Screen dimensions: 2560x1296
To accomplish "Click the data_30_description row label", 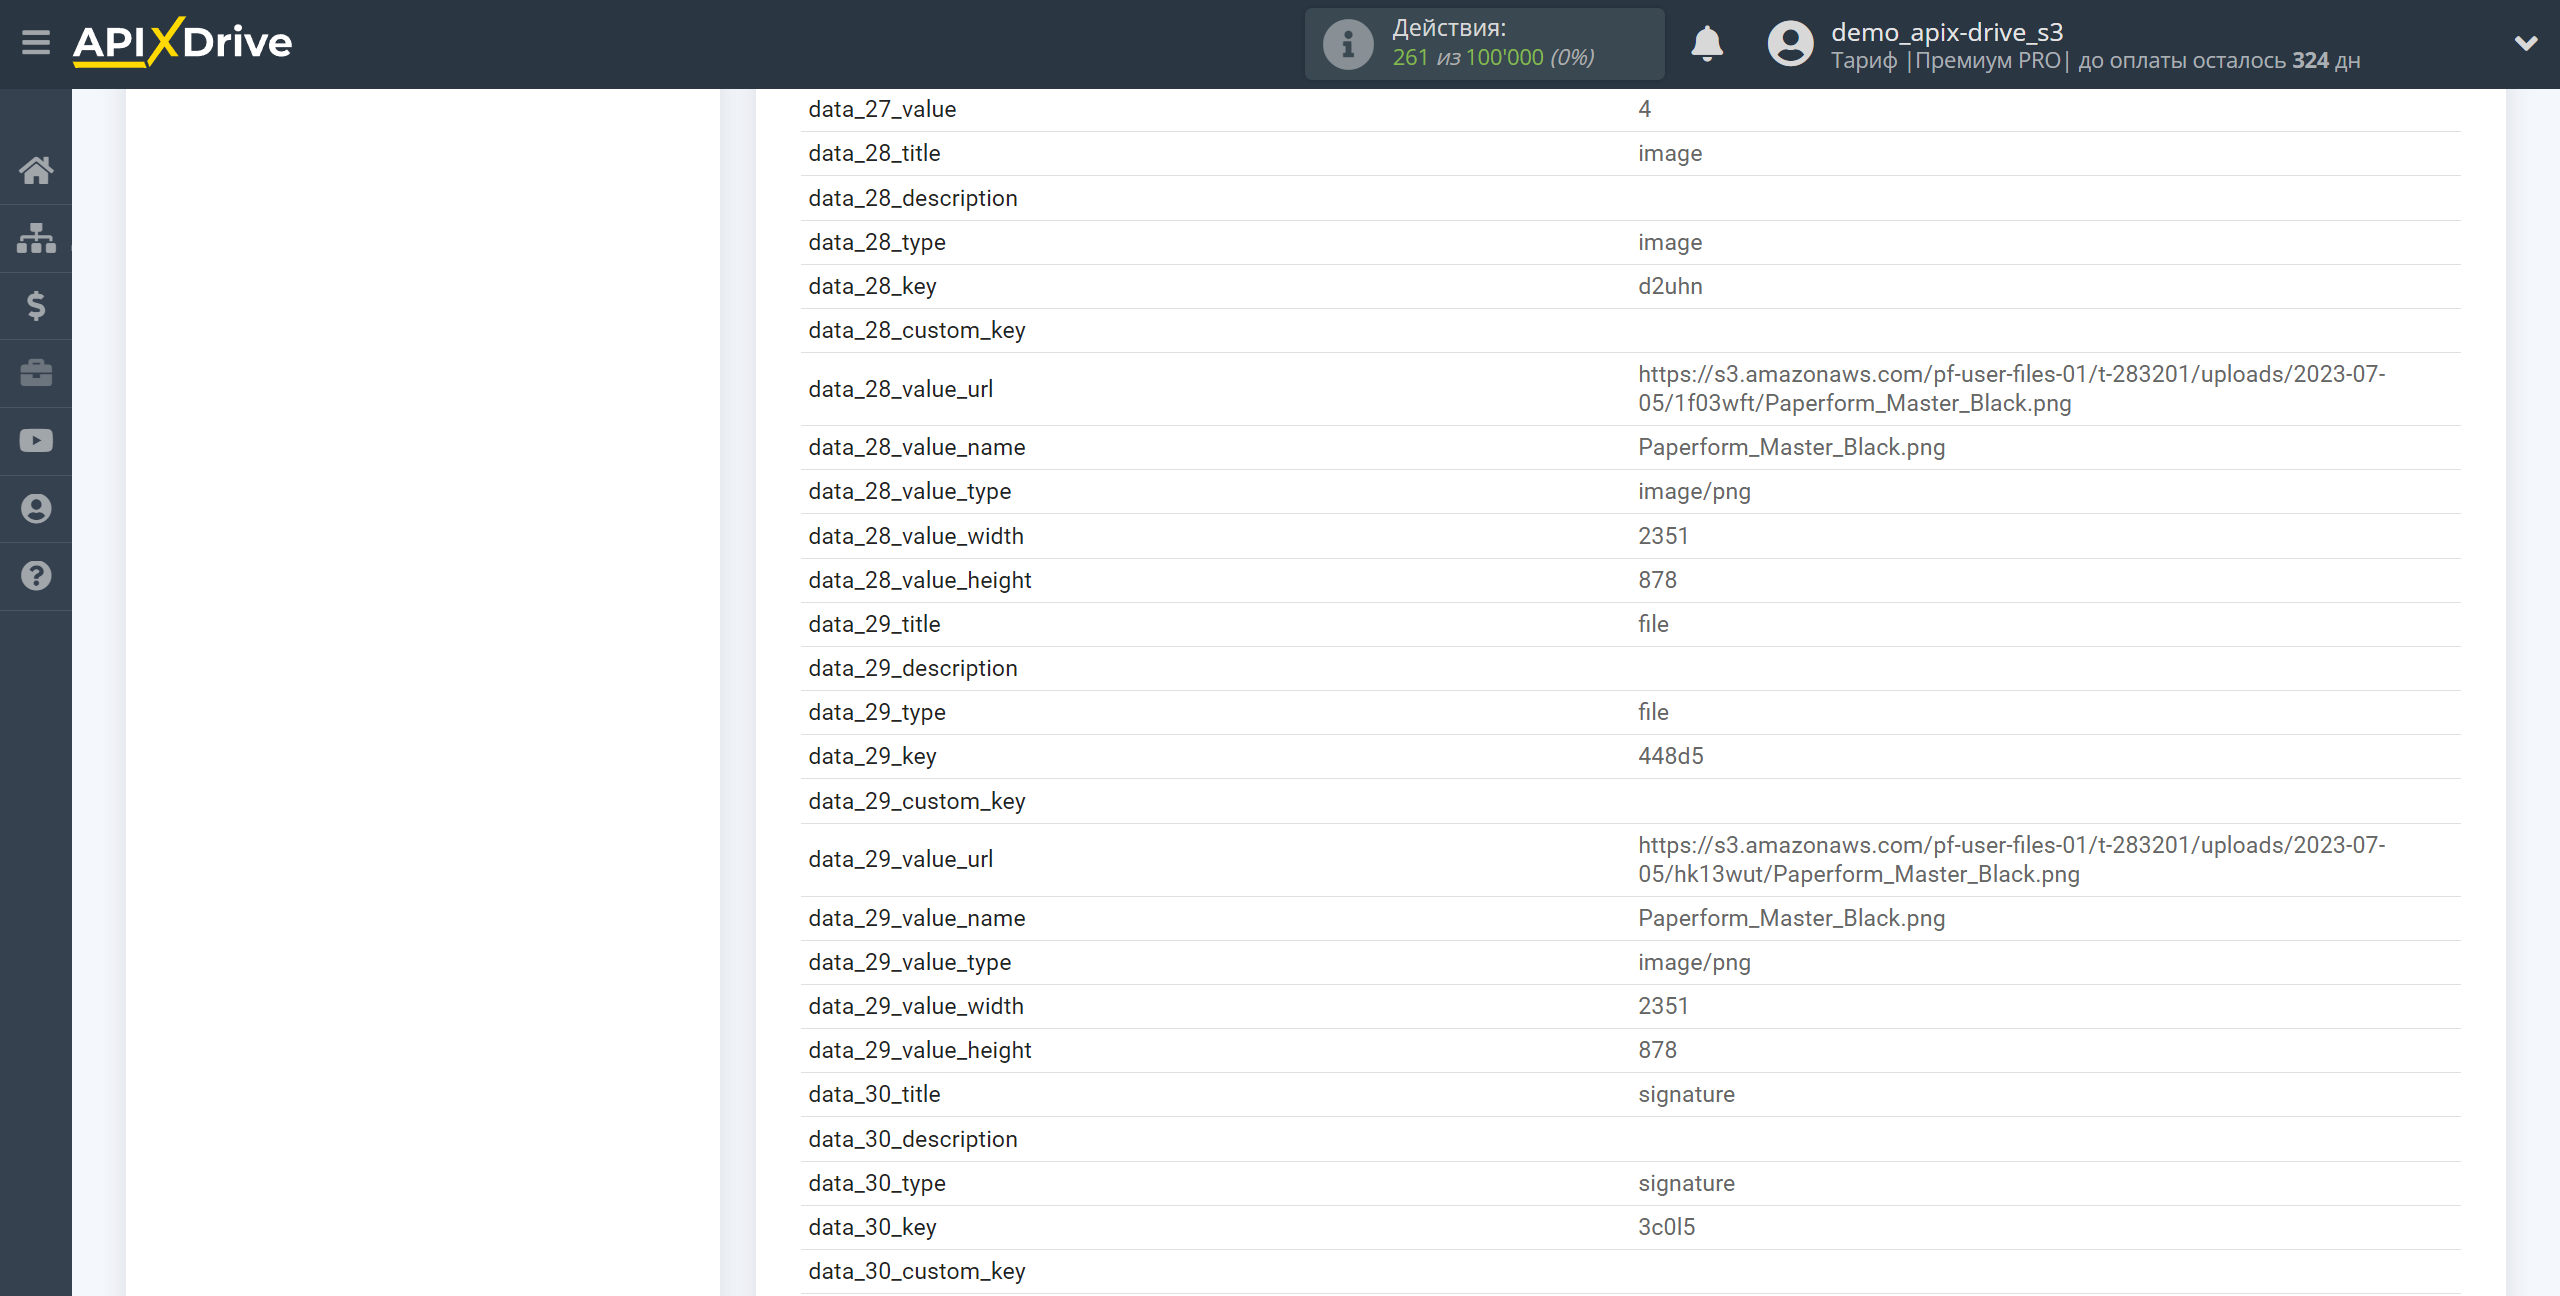I will (912, 1140).
